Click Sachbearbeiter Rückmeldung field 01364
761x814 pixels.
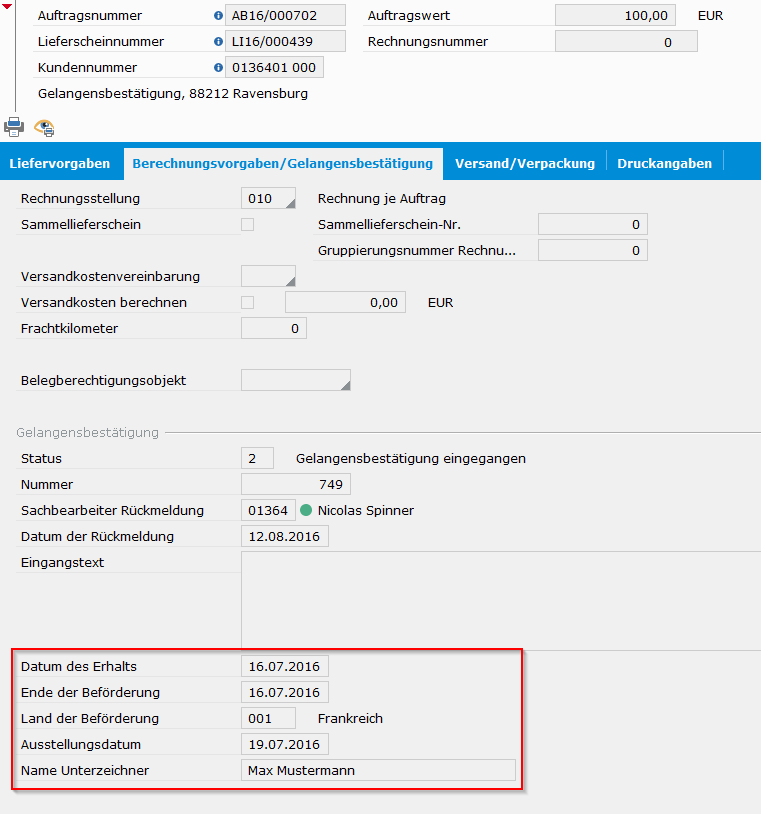(x=268, y=510)
